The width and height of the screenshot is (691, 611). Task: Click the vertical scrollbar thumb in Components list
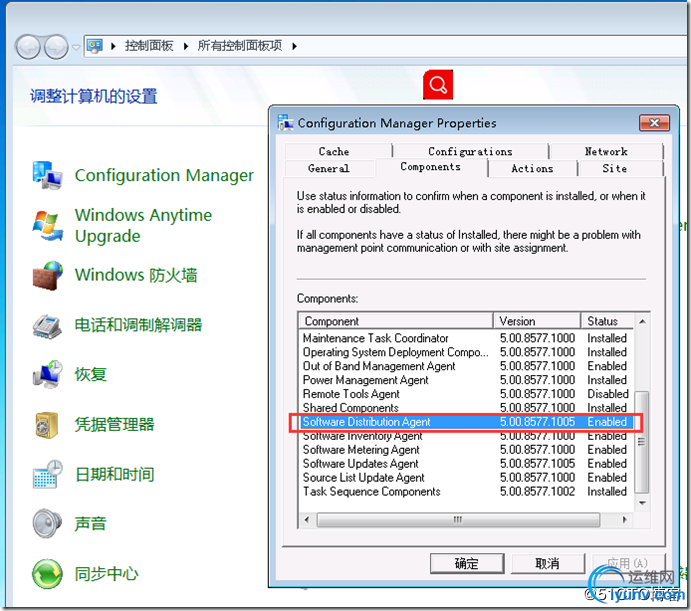click(642, 442)
